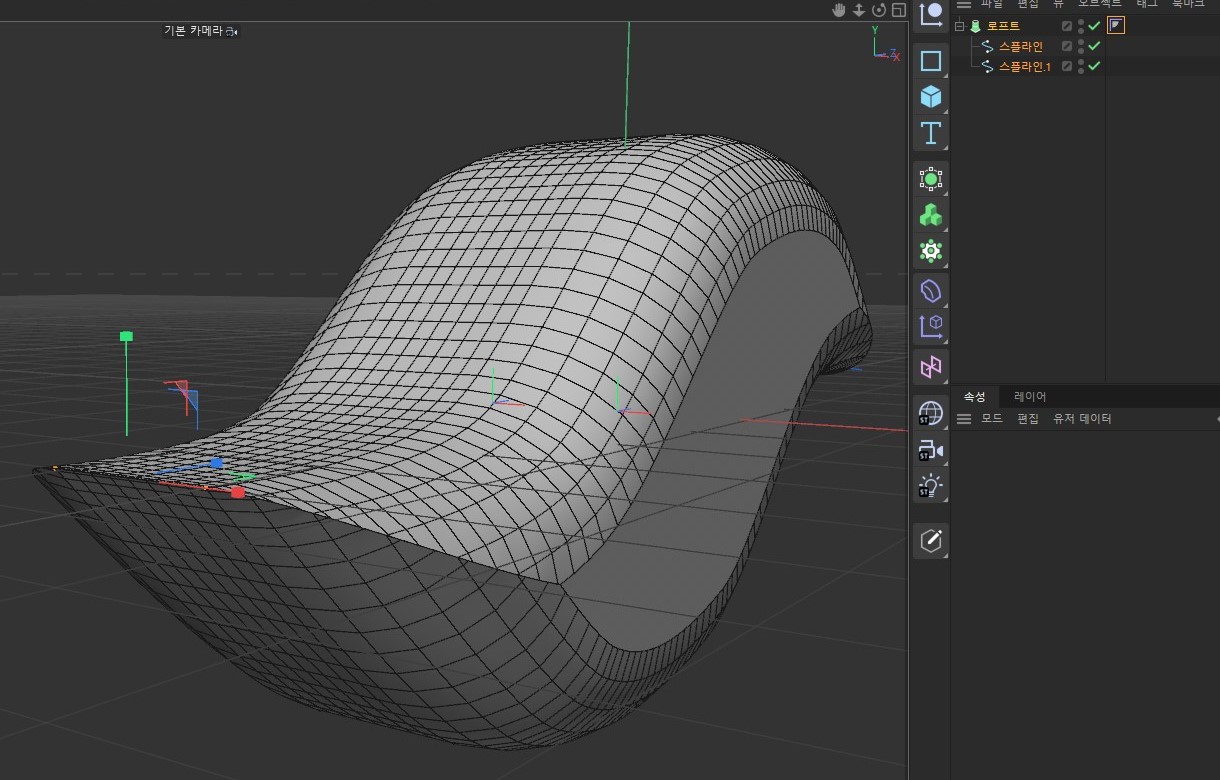Select the 로프트 object name

[1003, 26]
